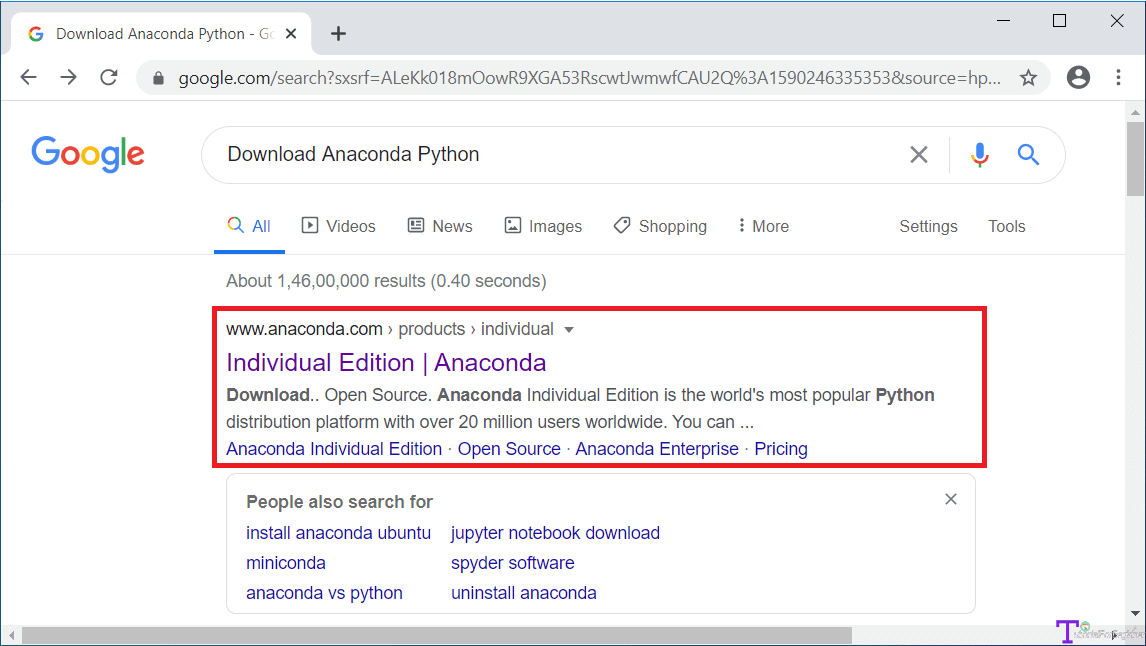Screen dimensions: 1146x646
Task: Click the About 1,46,00,000 results text
Action: pos(386,281)
